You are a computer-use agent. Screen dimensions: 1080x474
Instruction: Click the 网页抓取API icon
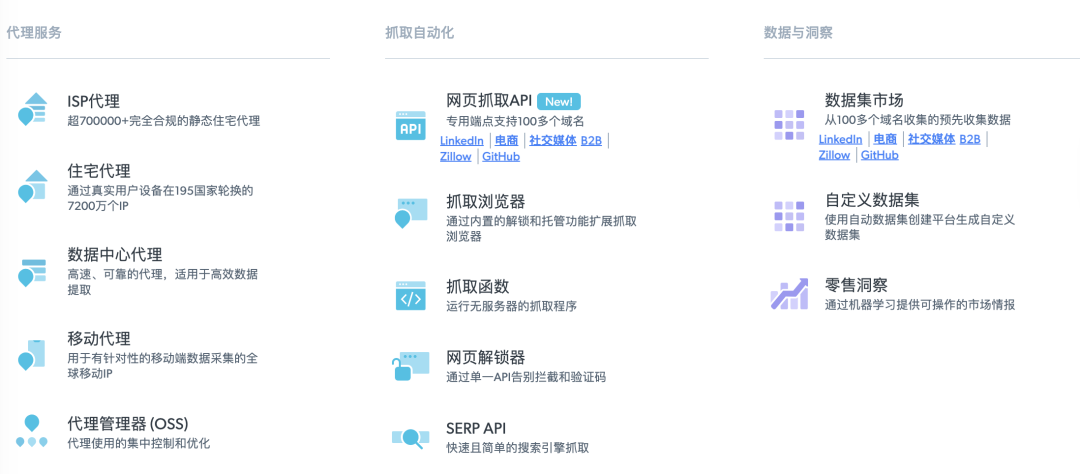coord(411,125)
